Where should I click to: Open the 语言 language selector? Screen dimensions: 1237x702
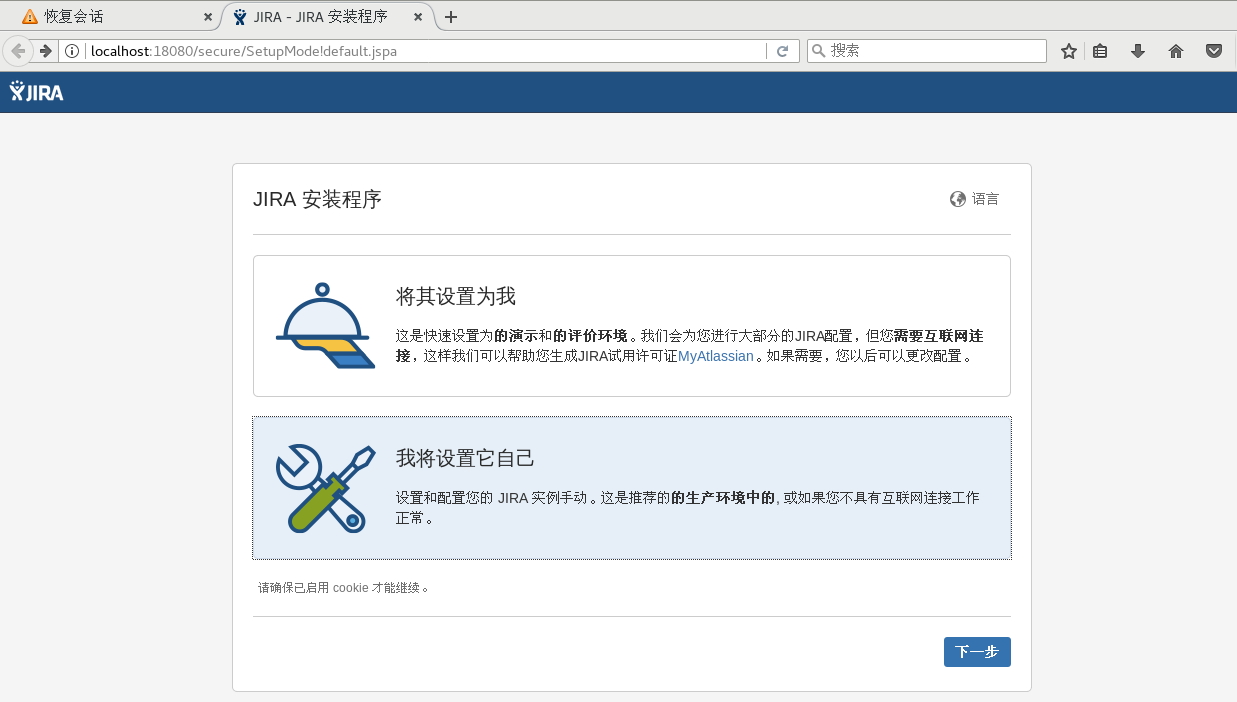975,199
